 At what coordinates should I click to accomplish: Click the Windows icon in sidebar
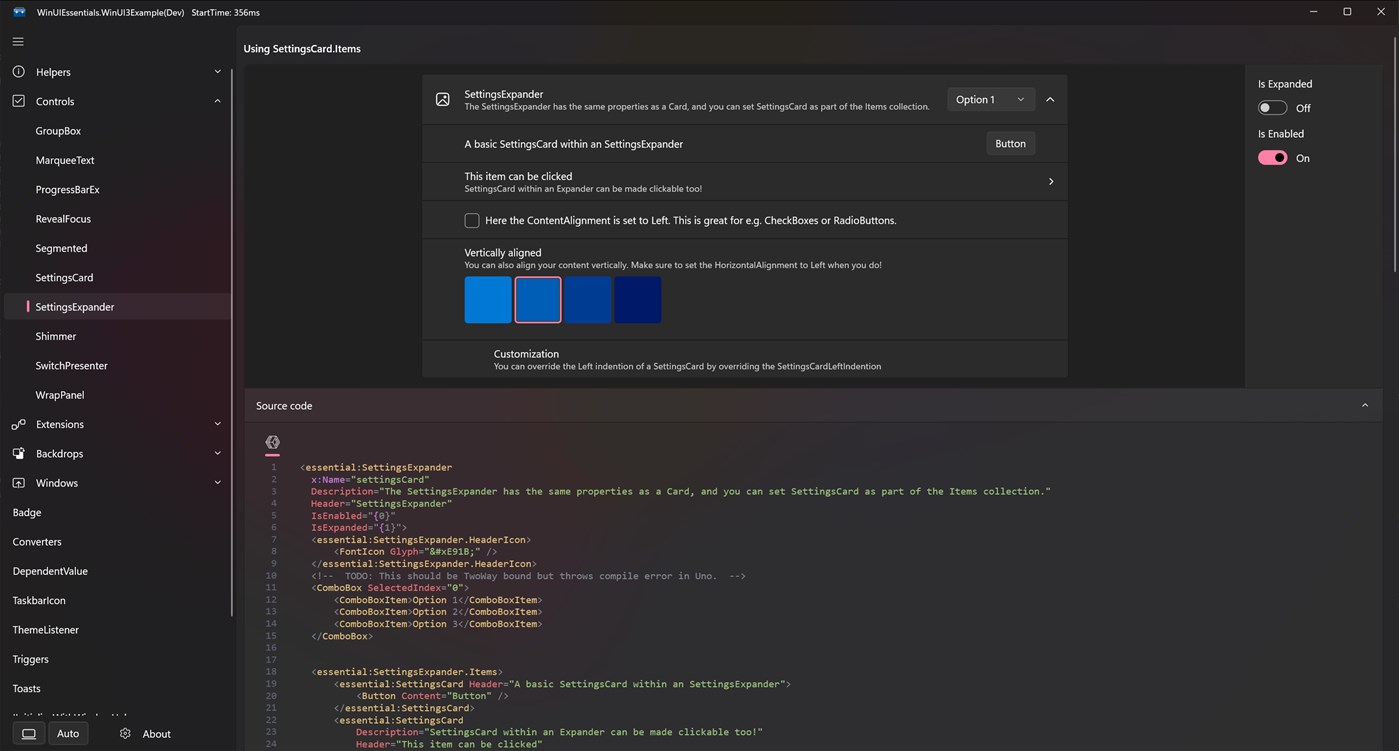[18, 483]
